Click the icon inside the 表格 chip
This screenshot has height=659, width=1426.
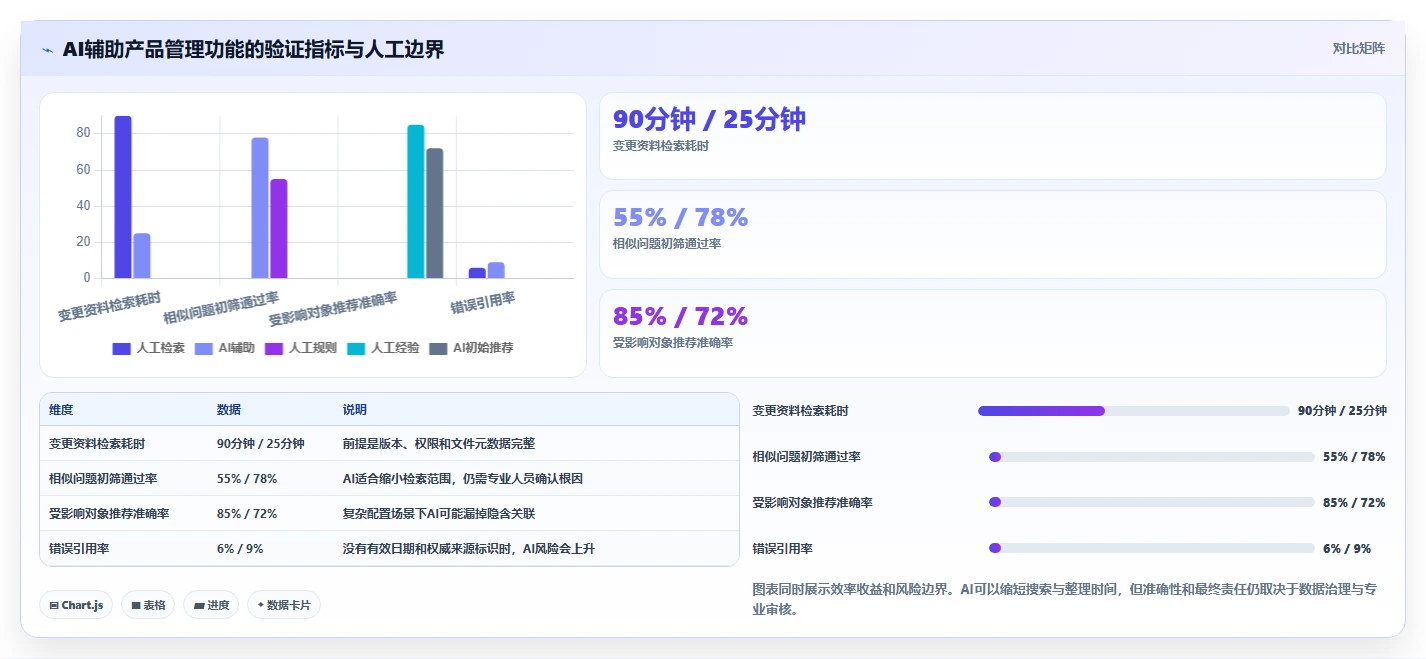[136, 605]
